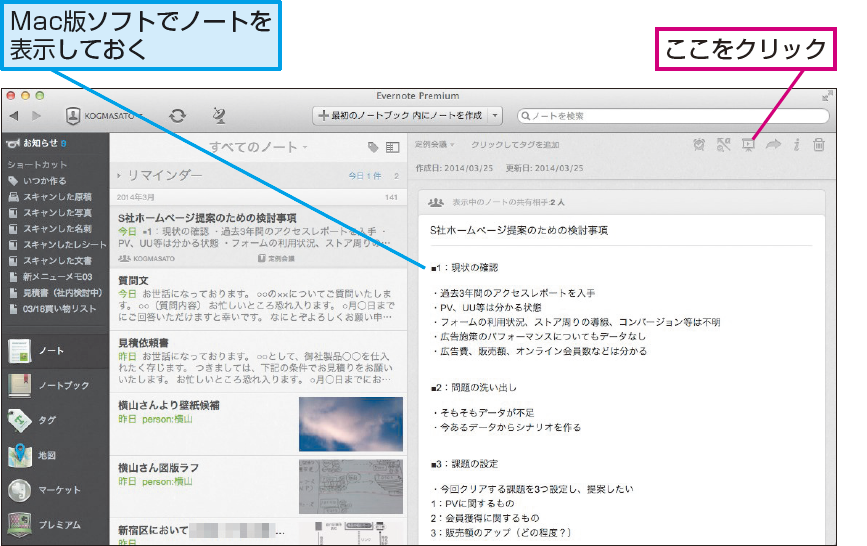Viewport: 867px width, 546px height.
Task: Click the 作成日: 2014/03/25 date
Action: tap(454, 168)
